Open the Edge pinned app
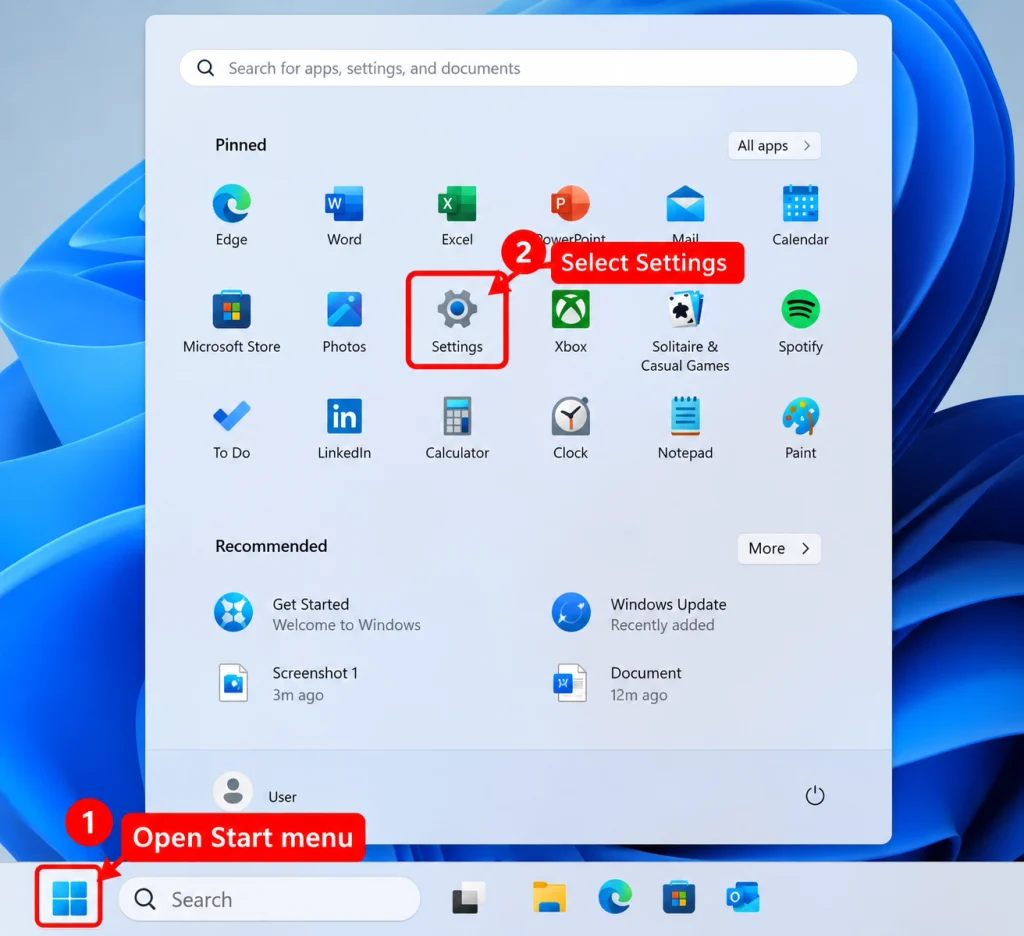The height and width of the screenshot is (936, 1024). 231,204
